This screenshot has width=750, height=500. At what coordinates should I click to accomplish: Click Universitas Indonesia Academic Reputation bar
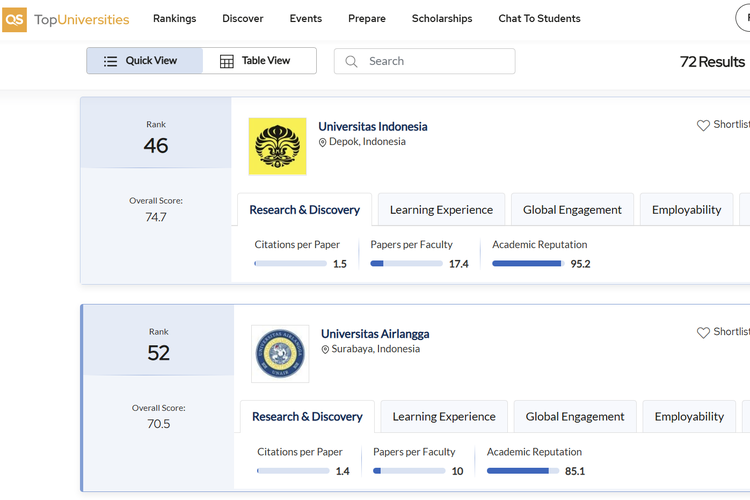528,264
